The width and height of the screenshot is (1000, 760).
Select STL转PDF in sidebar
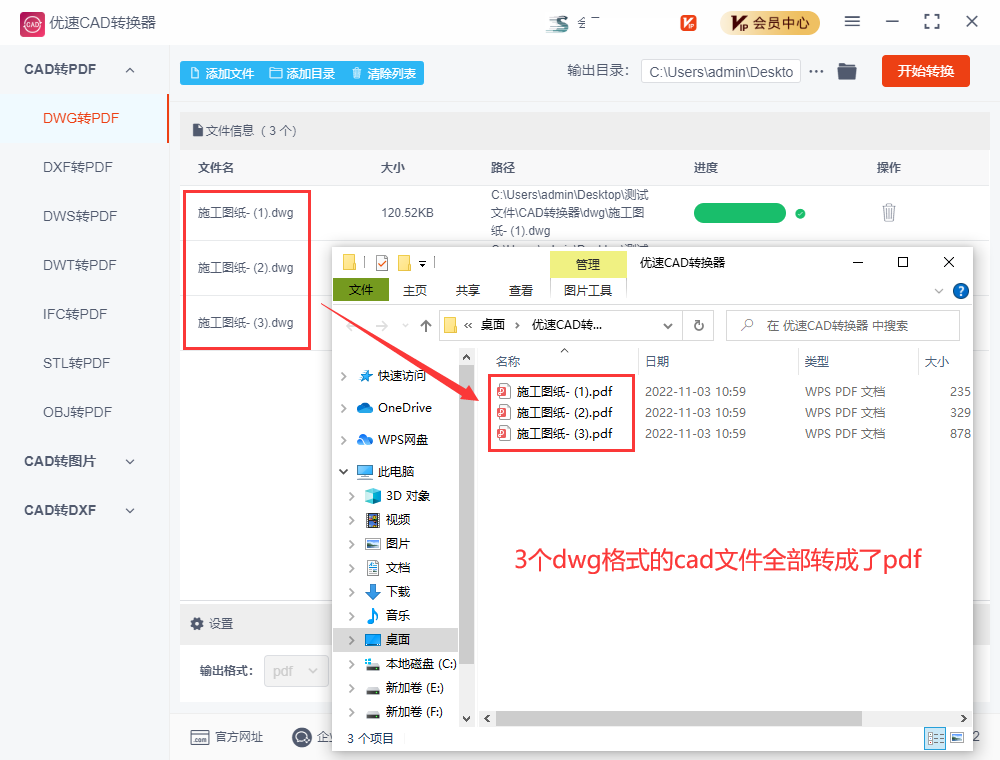pos(77,363)
